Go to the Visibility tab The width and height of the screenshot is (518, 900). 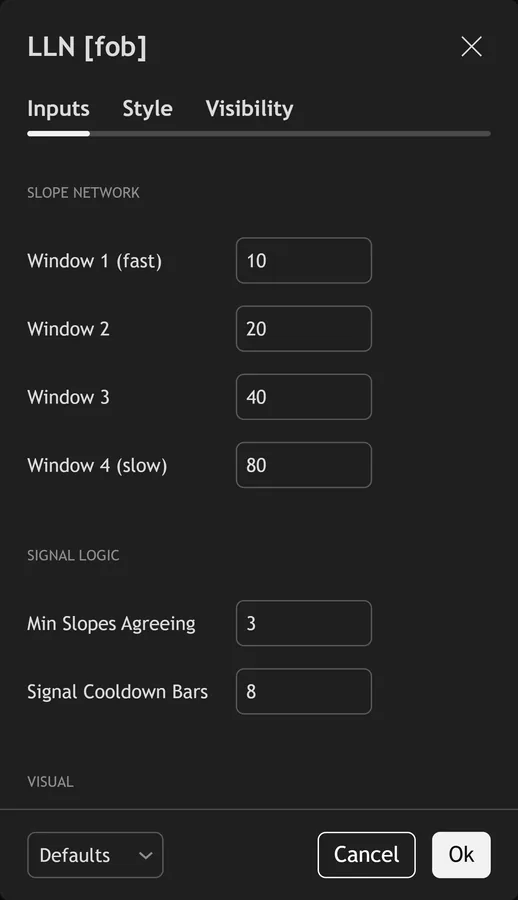tap(249, 108)
